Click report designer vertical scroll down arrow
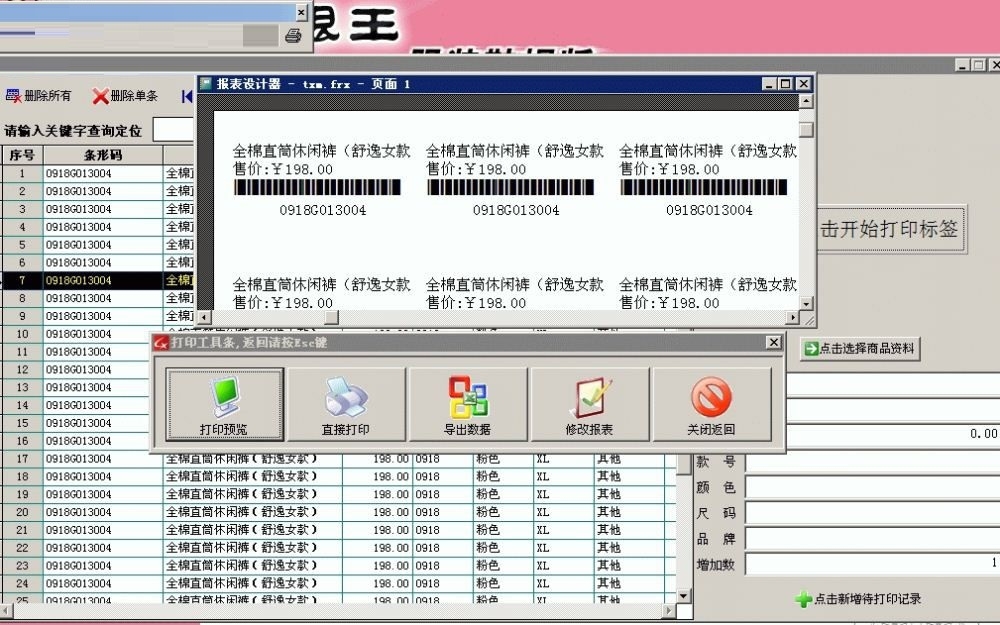1000x625 pixels. [806, 304]
